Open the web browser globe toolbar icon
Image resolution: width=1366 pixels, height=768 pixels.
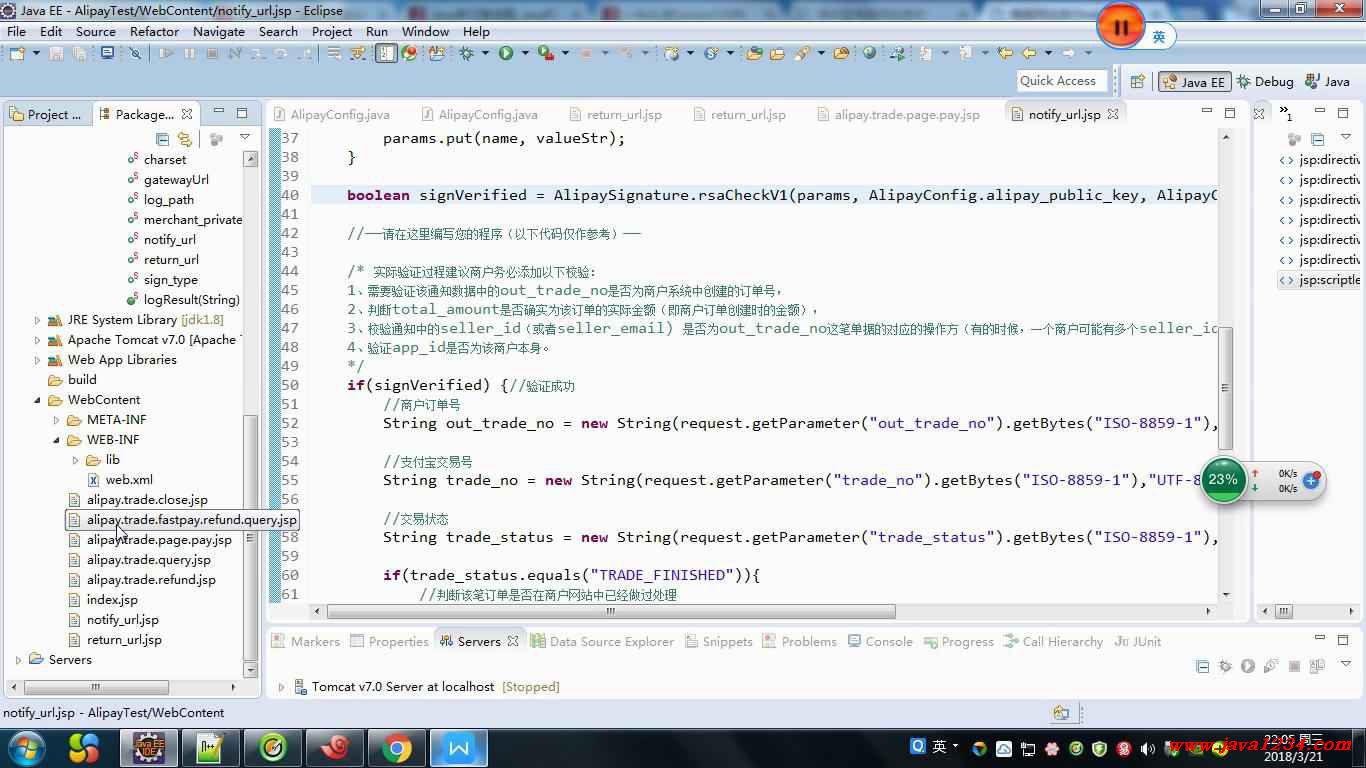869,53
